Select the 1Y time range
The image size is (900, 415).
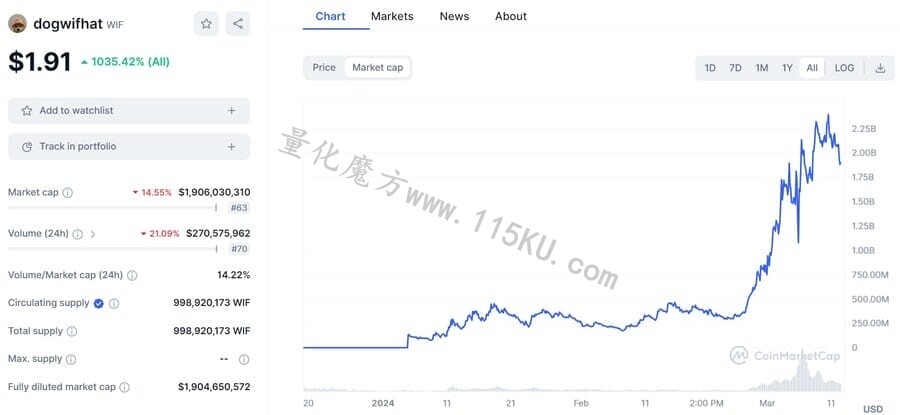[x=787, y=68]
